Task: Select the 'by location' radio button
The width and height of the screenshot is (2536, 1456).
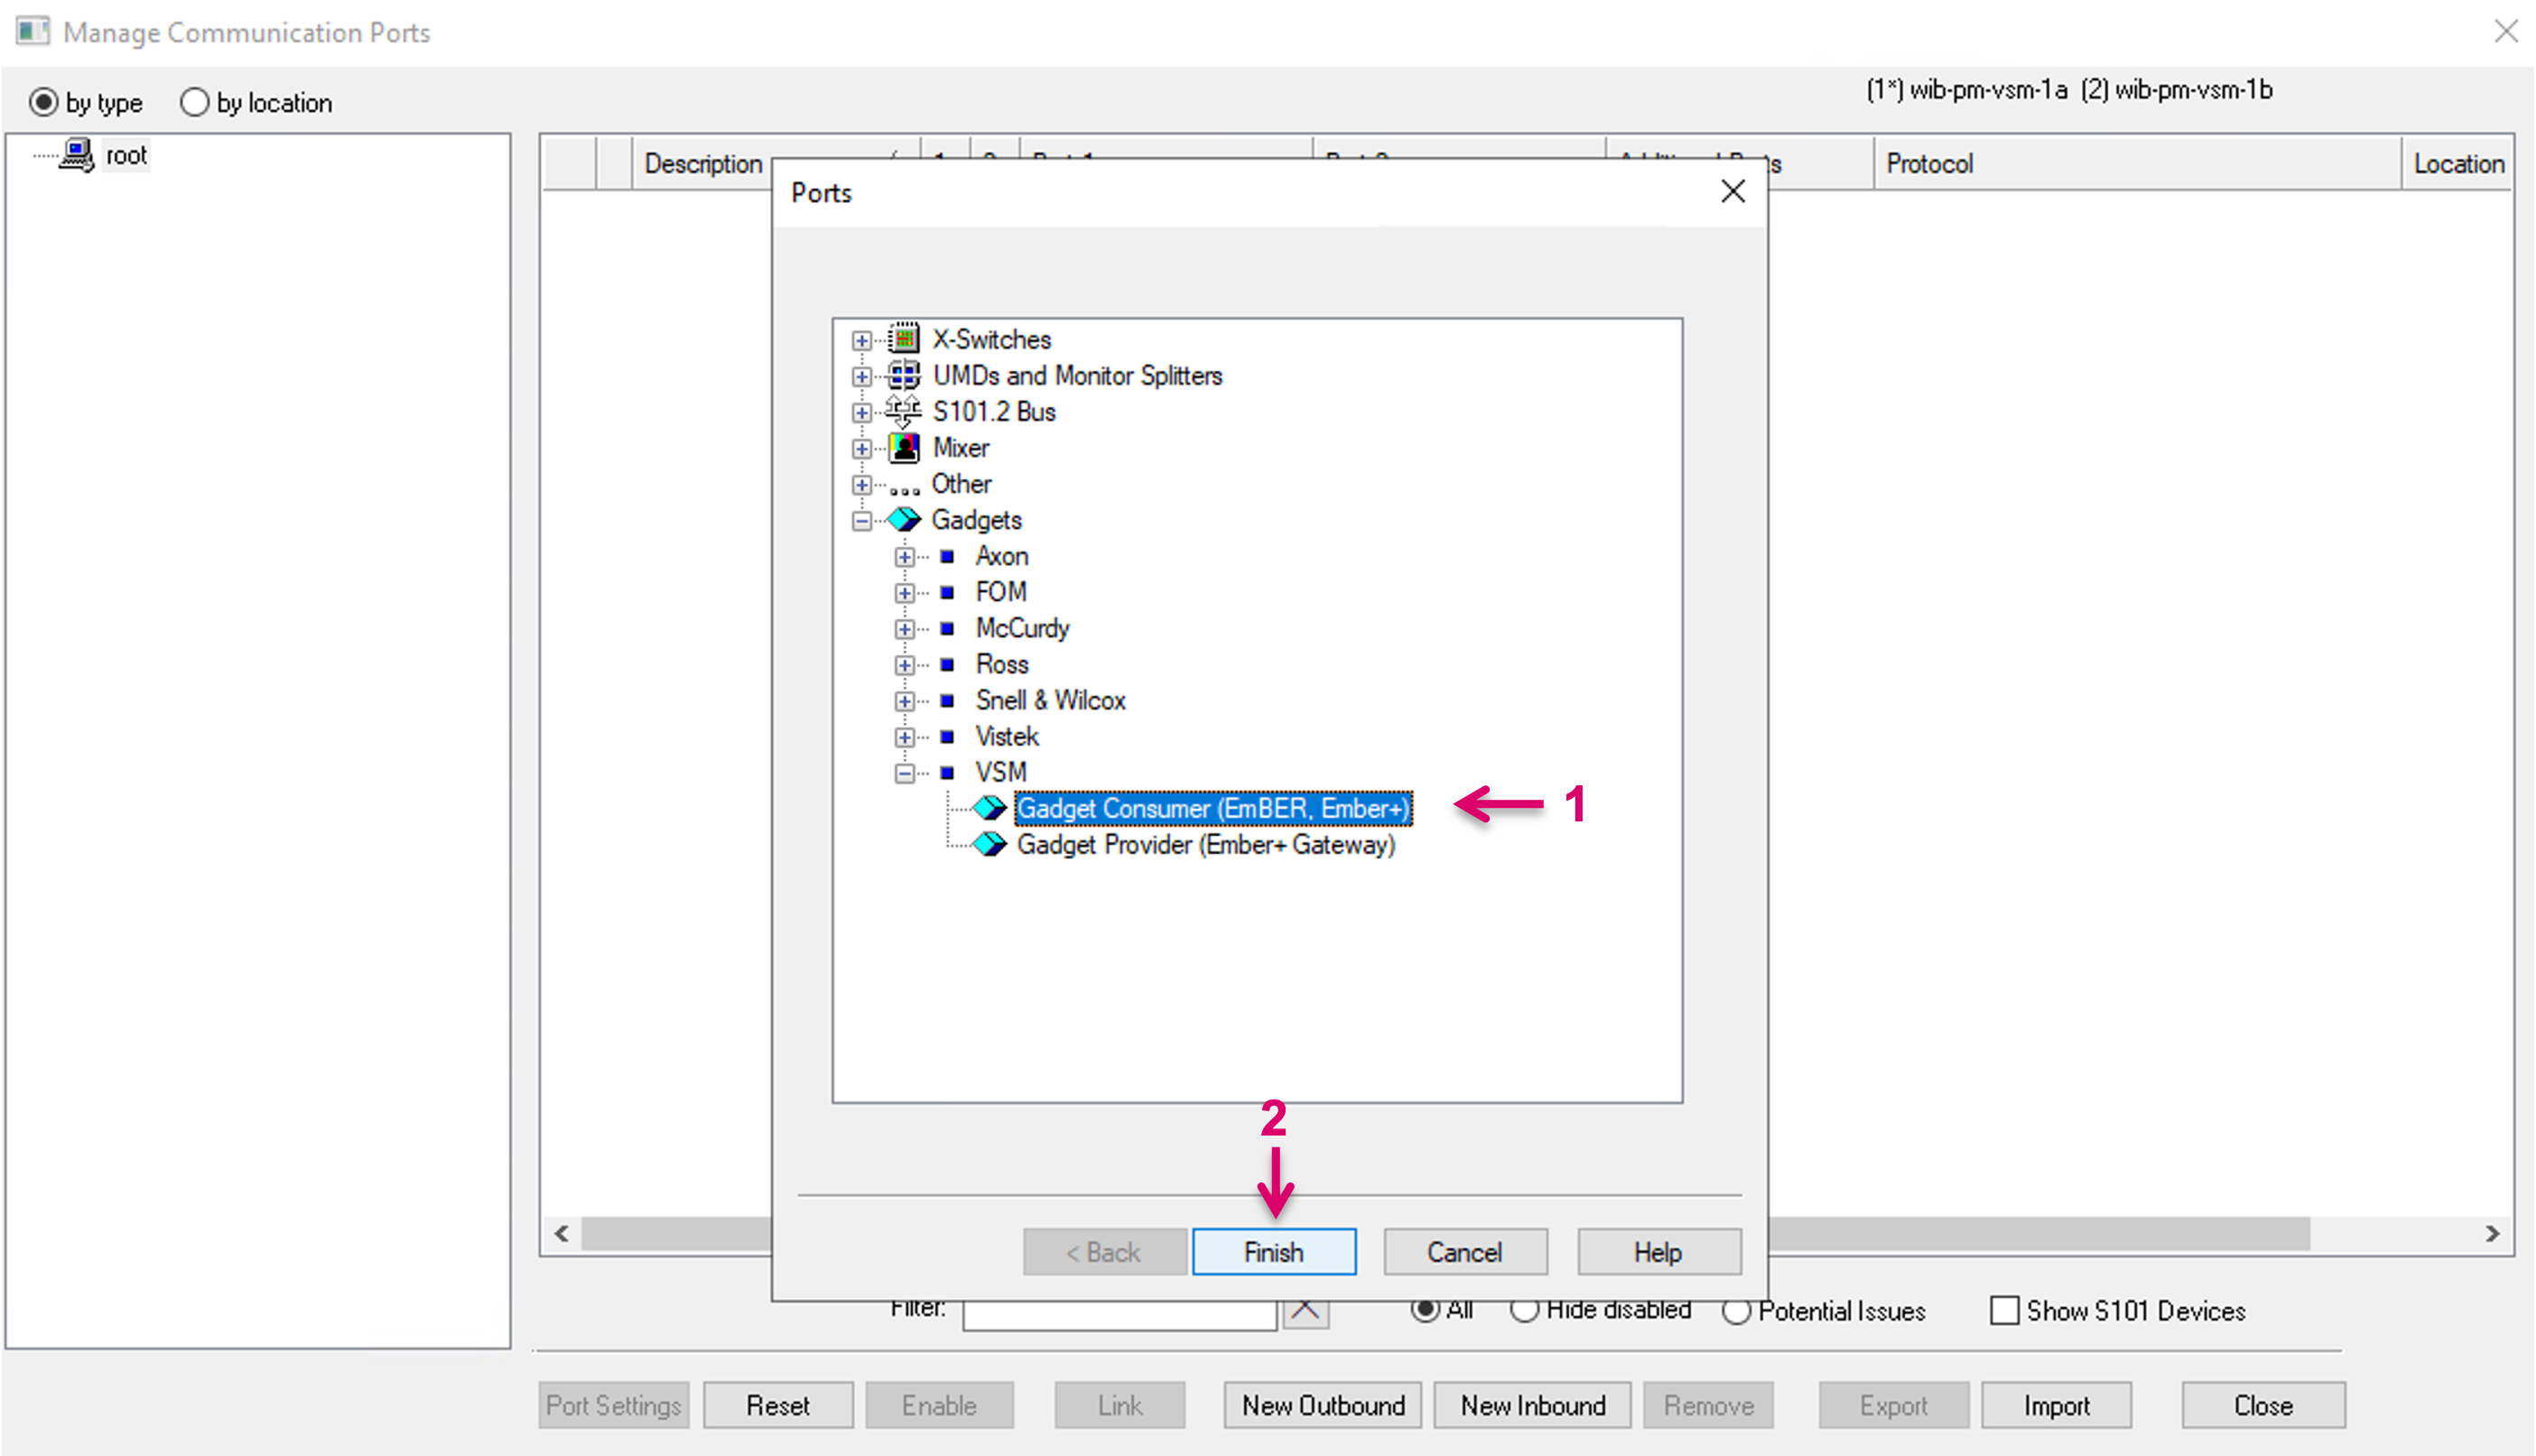Action: 195,102
